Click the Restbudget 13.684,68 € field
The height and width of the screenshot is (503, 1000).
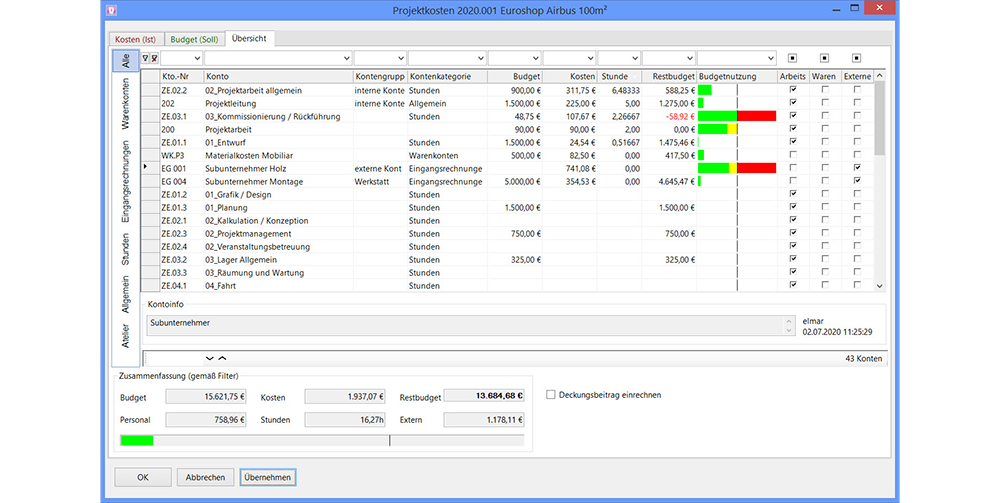point(483,396)
